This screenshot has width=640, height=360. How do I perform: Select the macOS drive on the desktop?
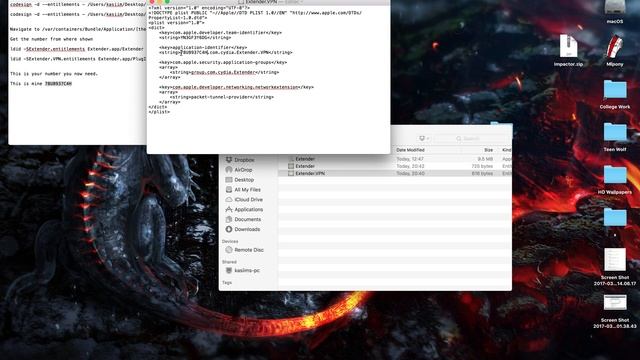[615, 11]
